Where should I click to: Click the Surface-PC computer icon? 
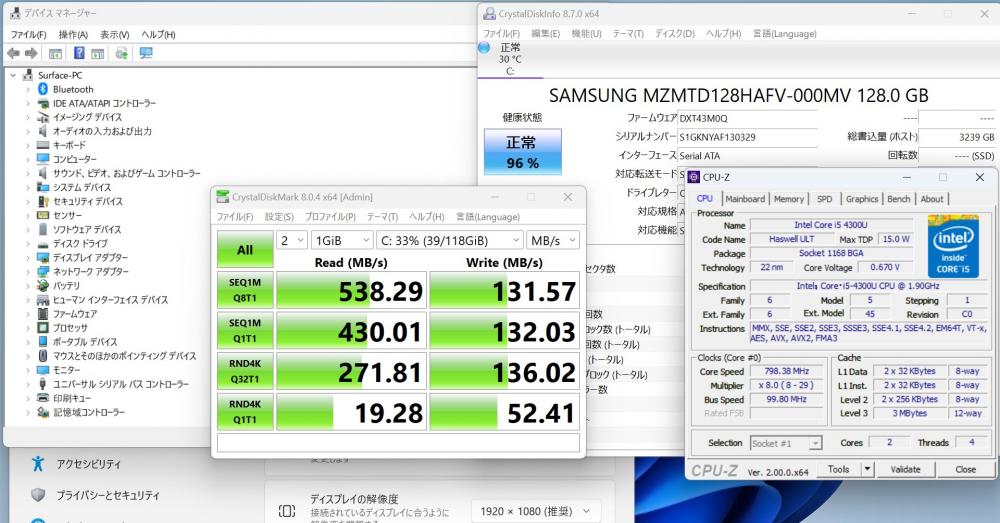(x=28, y=75)
